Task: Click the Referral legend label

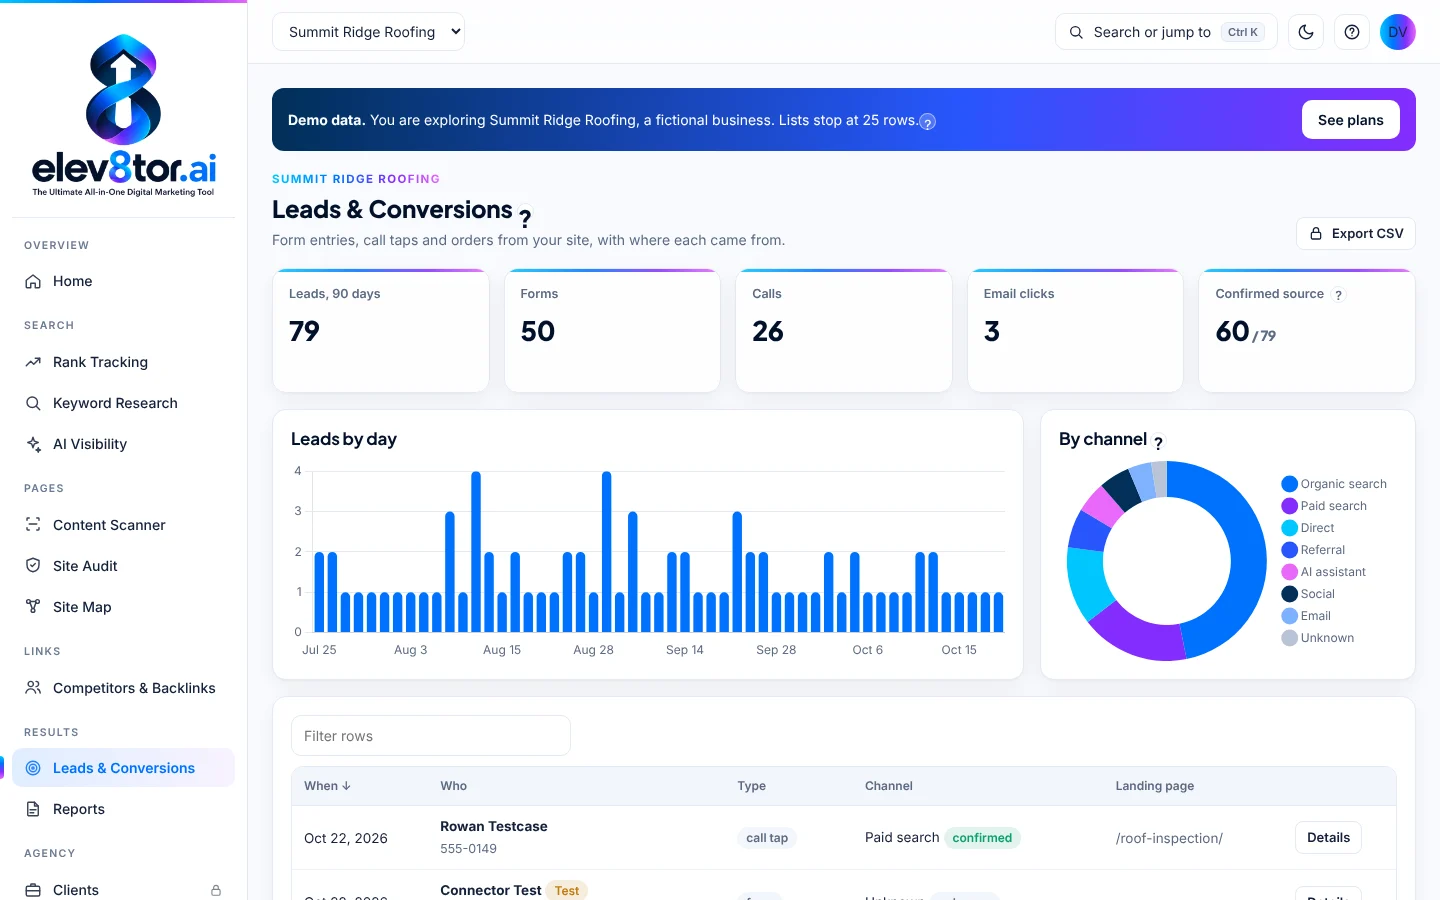Action: point(1323,550)
